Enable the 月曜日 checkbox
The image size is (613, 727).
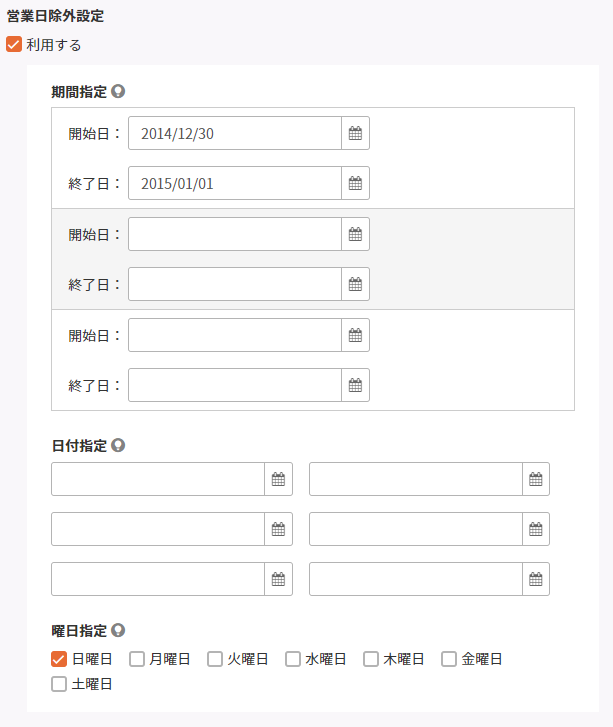[137, 659]
